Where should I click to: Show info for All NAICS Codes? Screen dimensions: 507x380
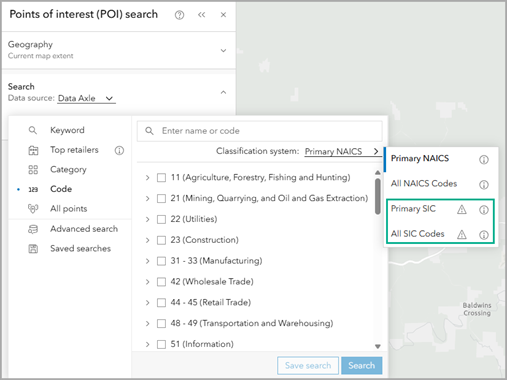click(484, 185)
